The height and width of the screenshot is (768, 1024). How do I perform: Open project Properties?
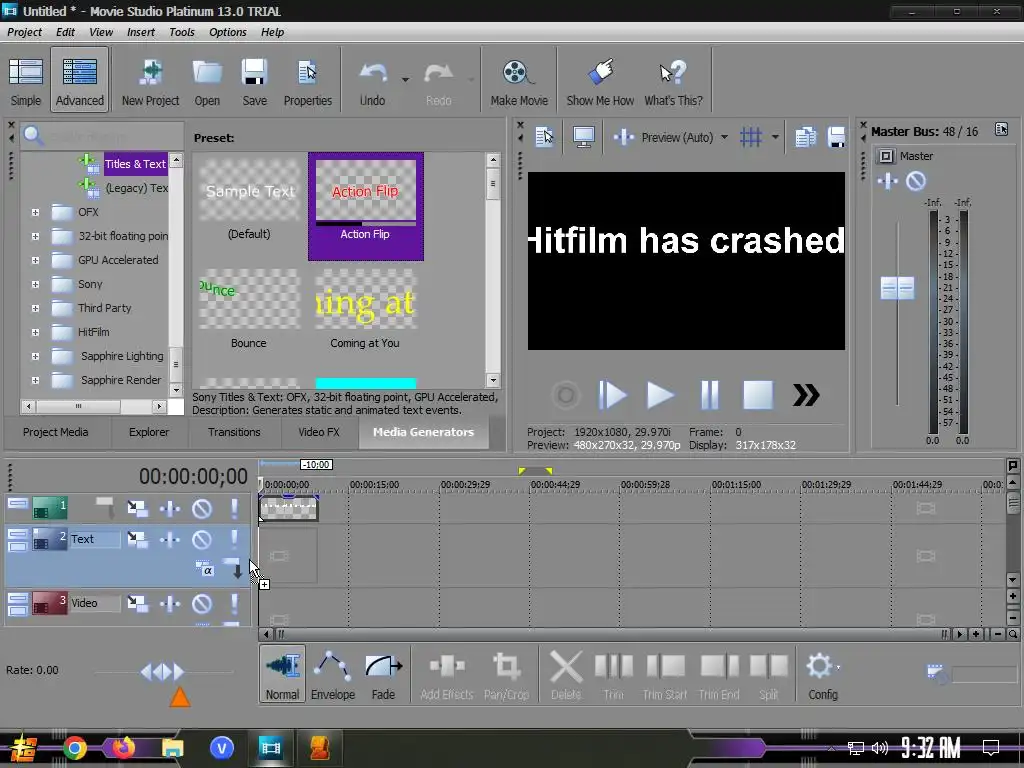[308, 82]
